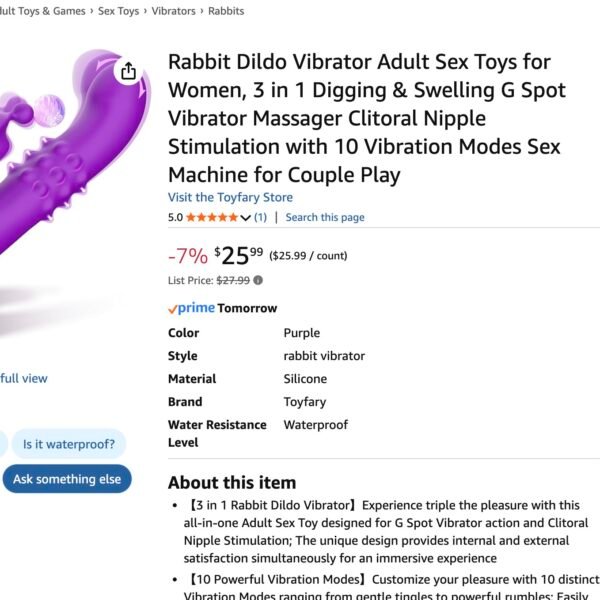Screen dimensions: 600x600
Task: Go to Adult Toys & Games breadcrumb
Action: pos(42,11)
